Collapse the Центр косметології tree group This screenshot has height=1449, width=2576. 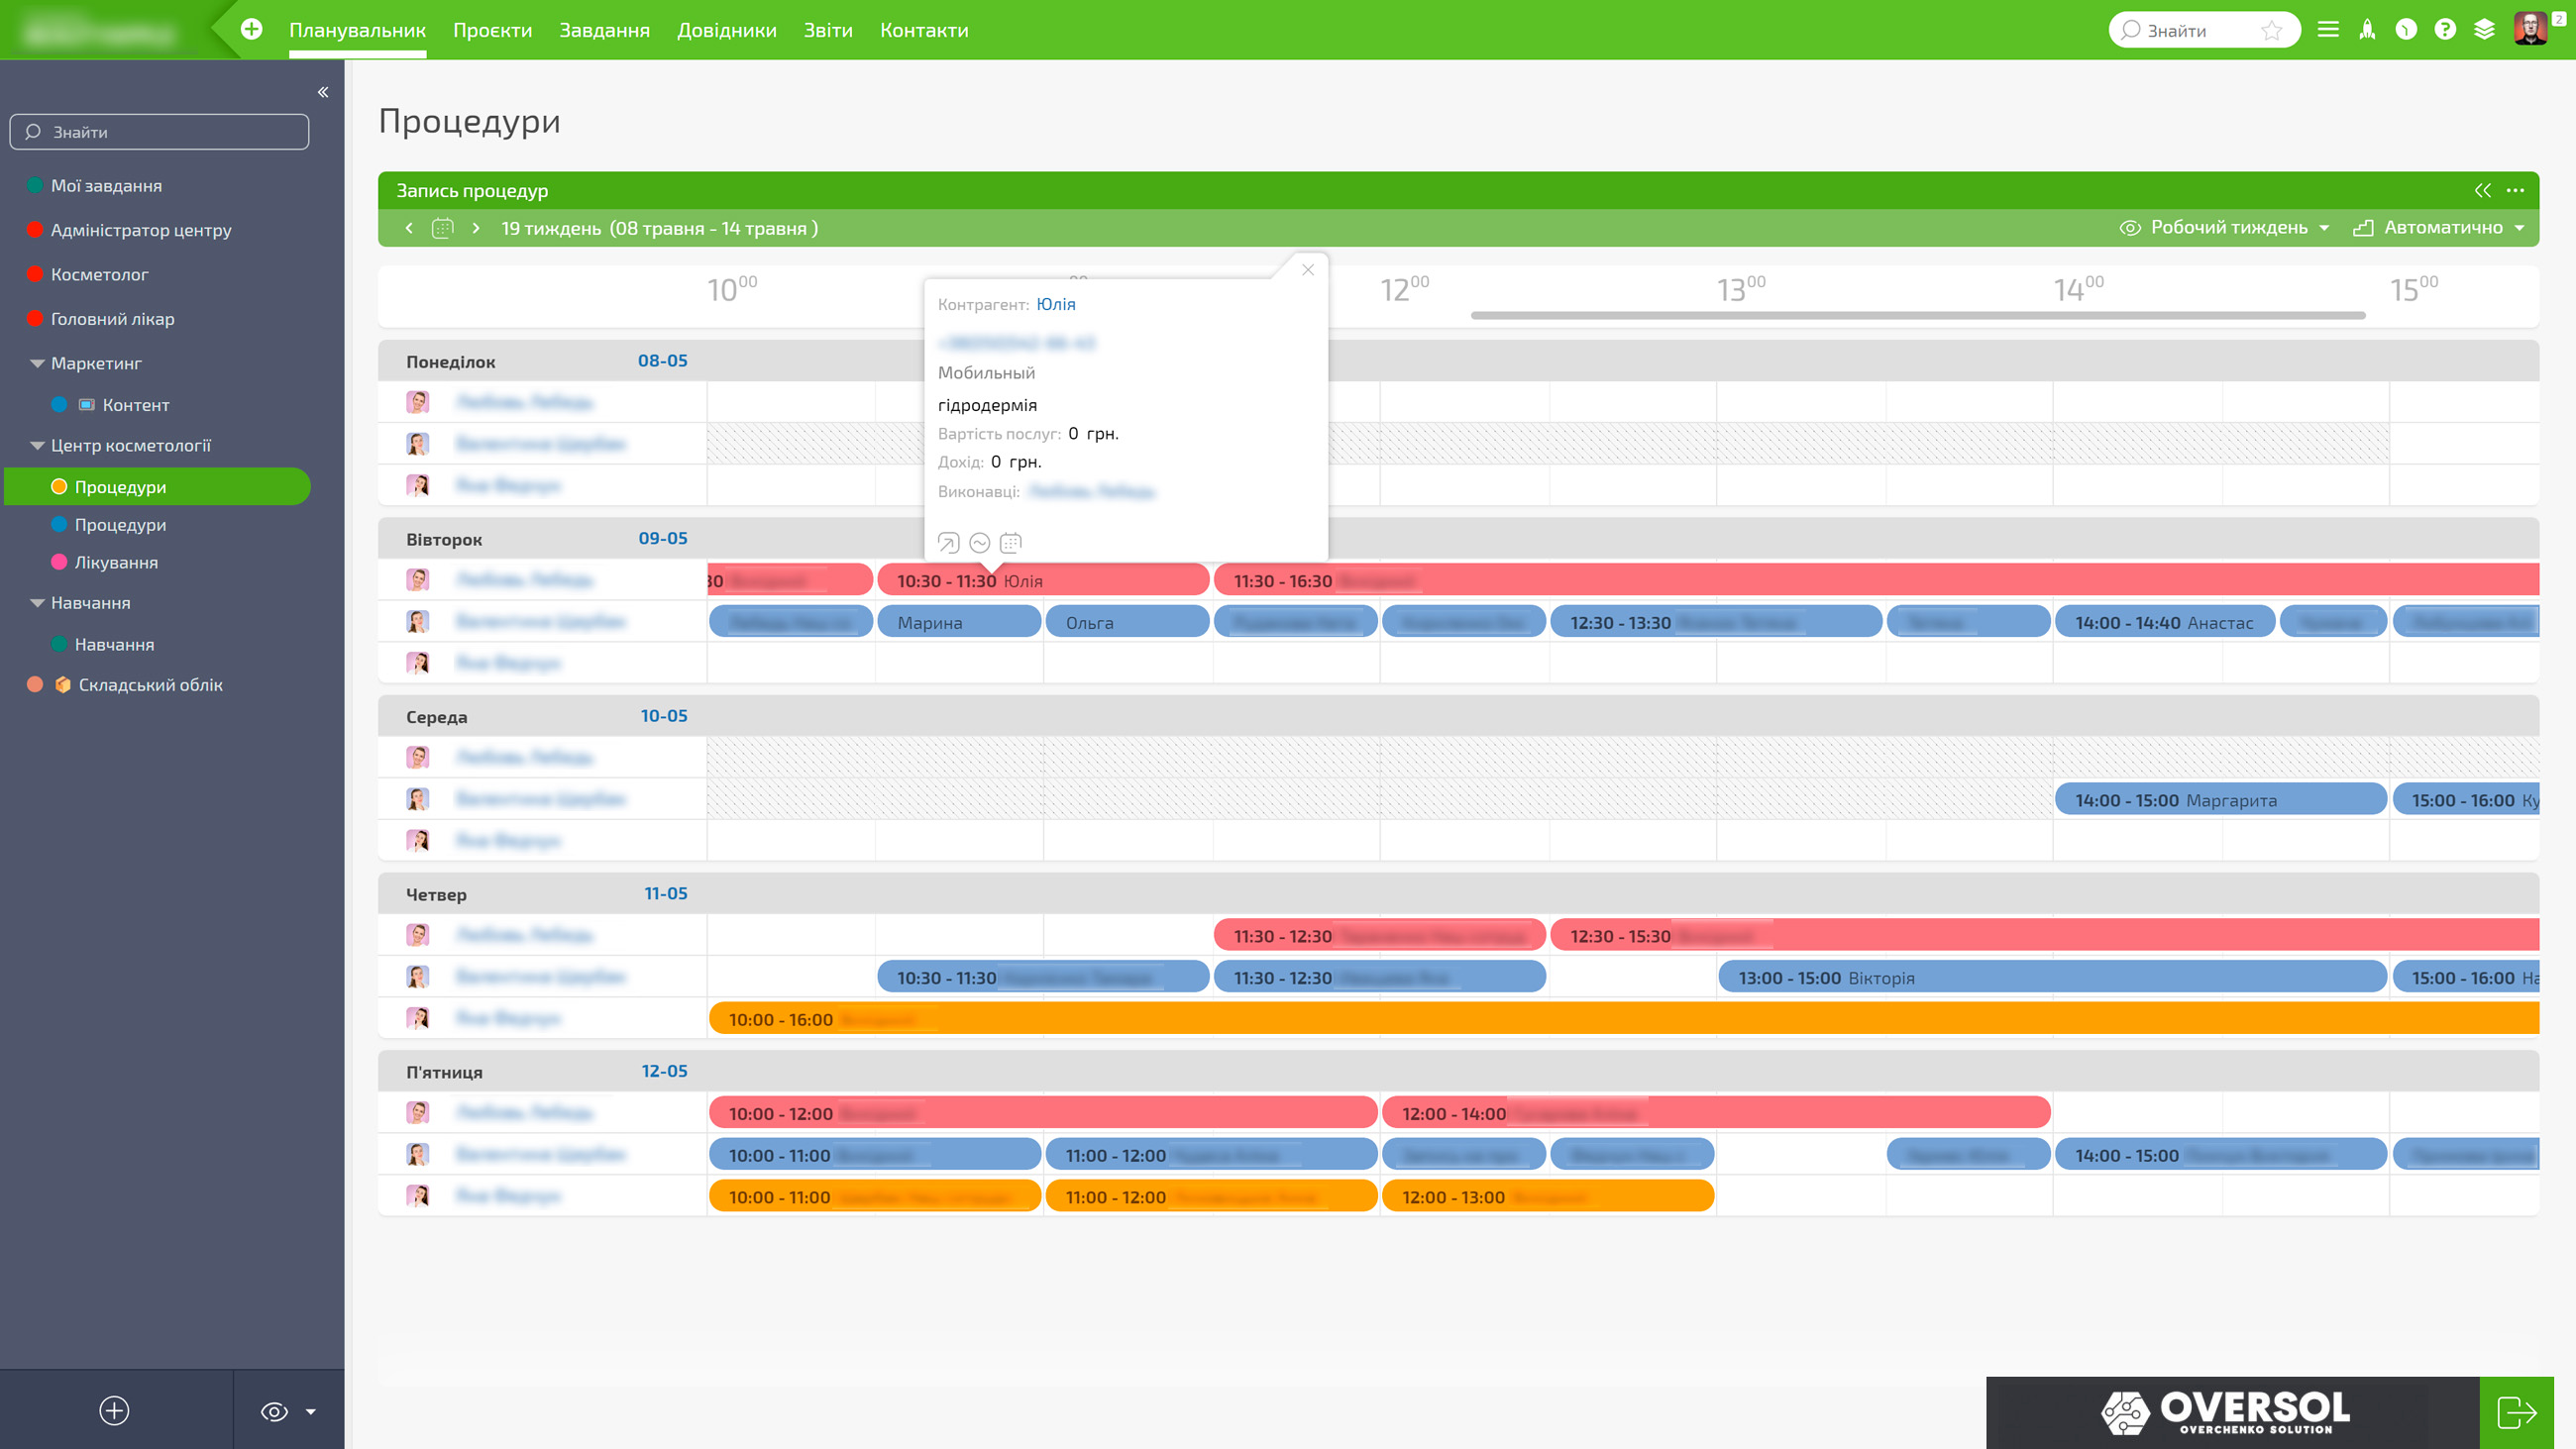tap(37, 446)
